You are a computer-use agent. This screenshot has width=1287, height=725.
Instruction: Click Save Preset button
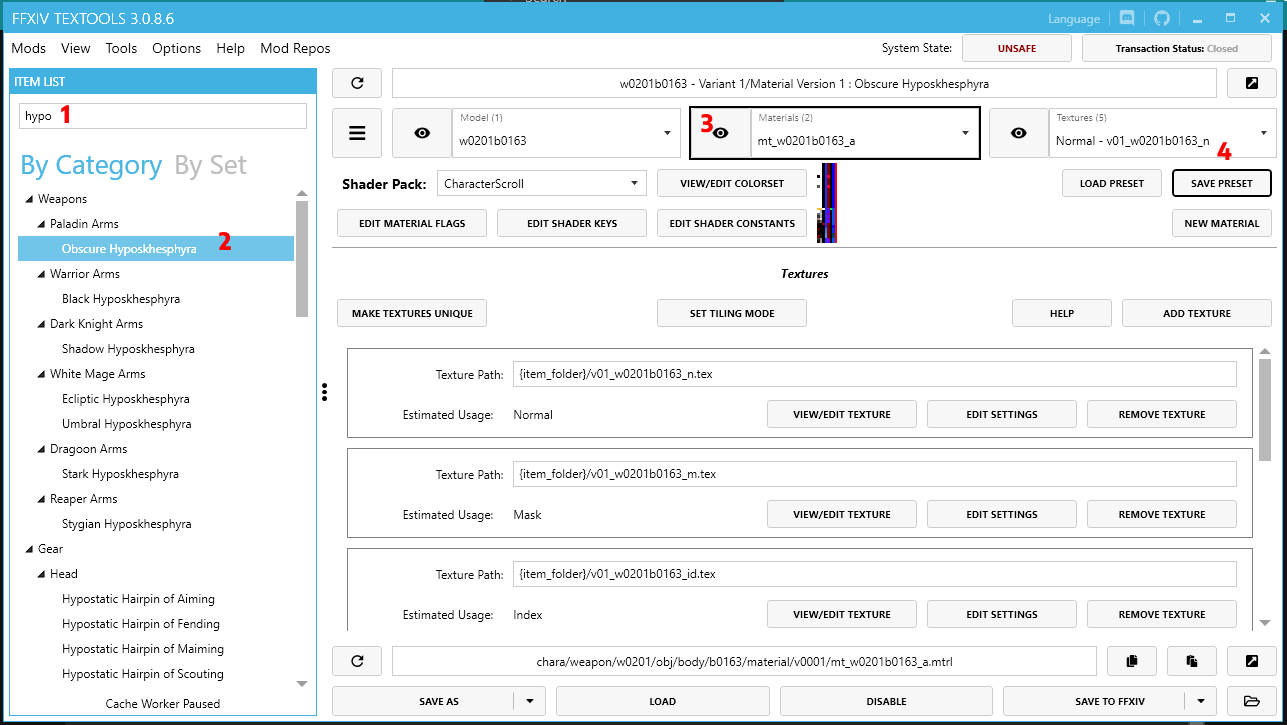1221,184
